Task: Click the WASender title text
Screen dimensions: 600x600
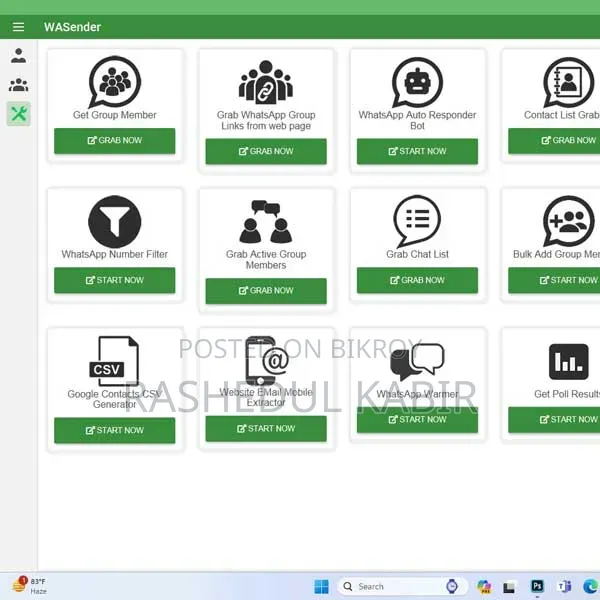Action: pos(72,27)
